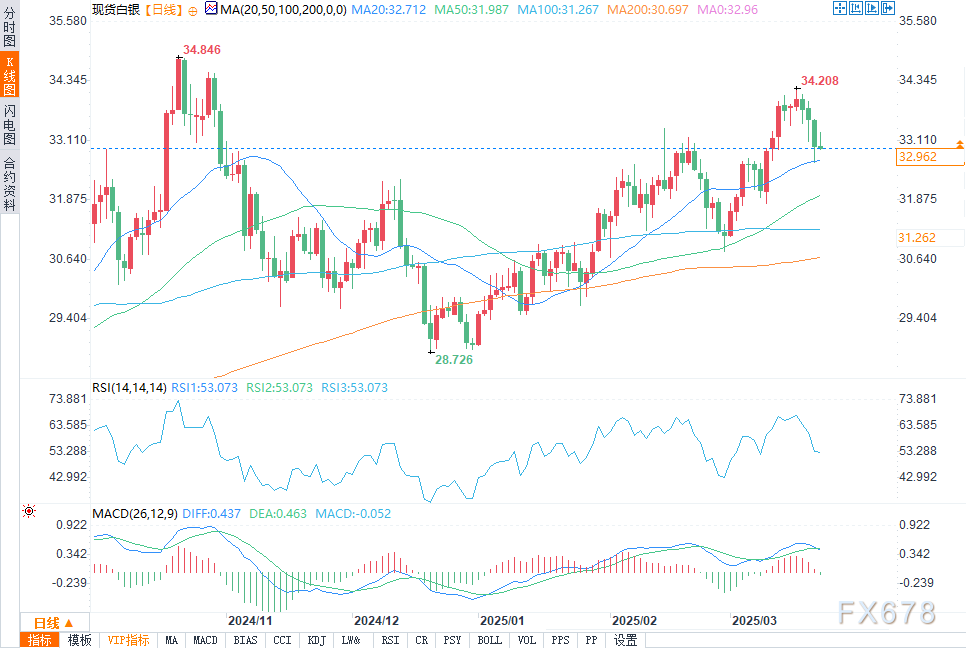Click the MACD:-0.052 value
The image size is (966, 648).
tap(353, 513)
